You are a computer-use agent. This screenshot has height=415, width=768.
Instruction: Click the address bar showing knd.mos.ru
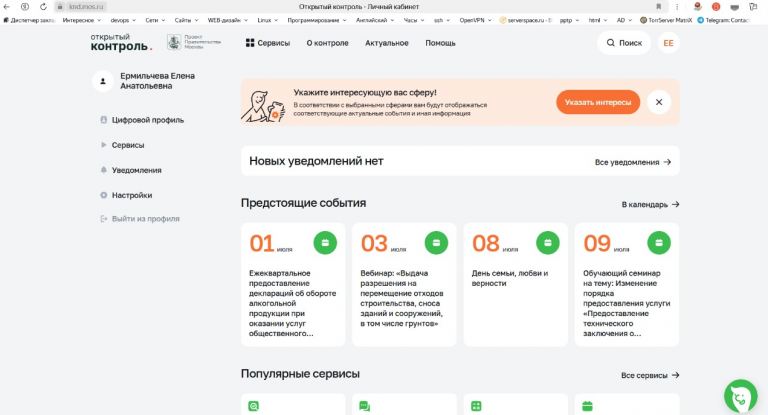point(80,7)
